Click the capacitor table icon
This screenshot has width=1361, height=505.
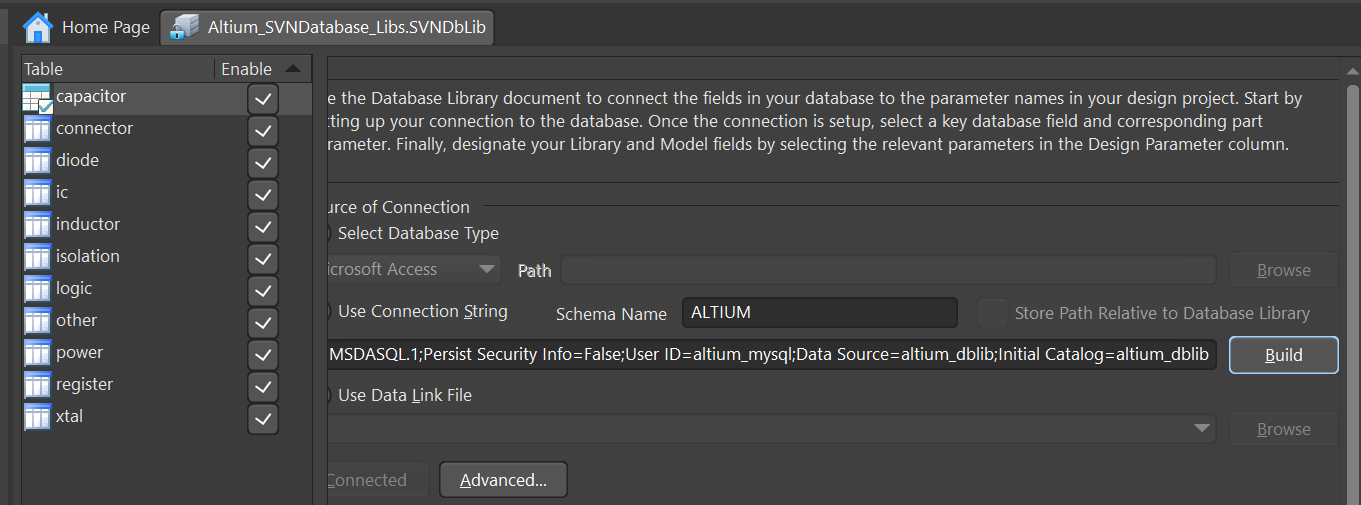(x=37, y=98)
